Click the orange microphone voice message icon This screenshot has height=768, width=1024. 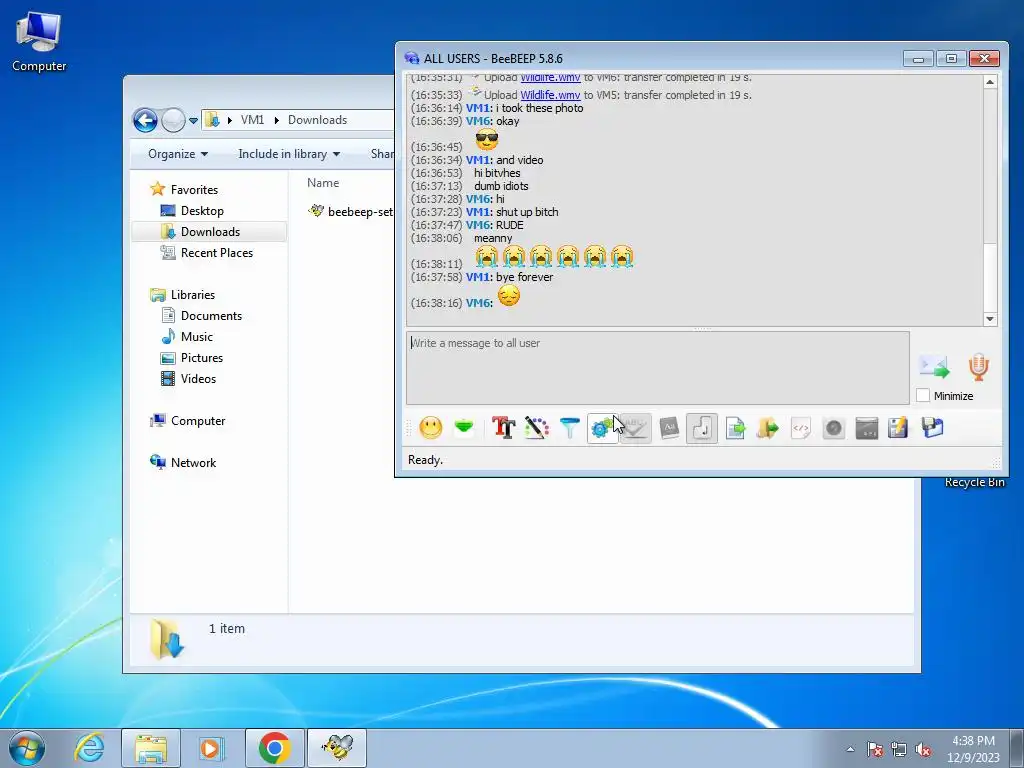[x=978, y=367]
